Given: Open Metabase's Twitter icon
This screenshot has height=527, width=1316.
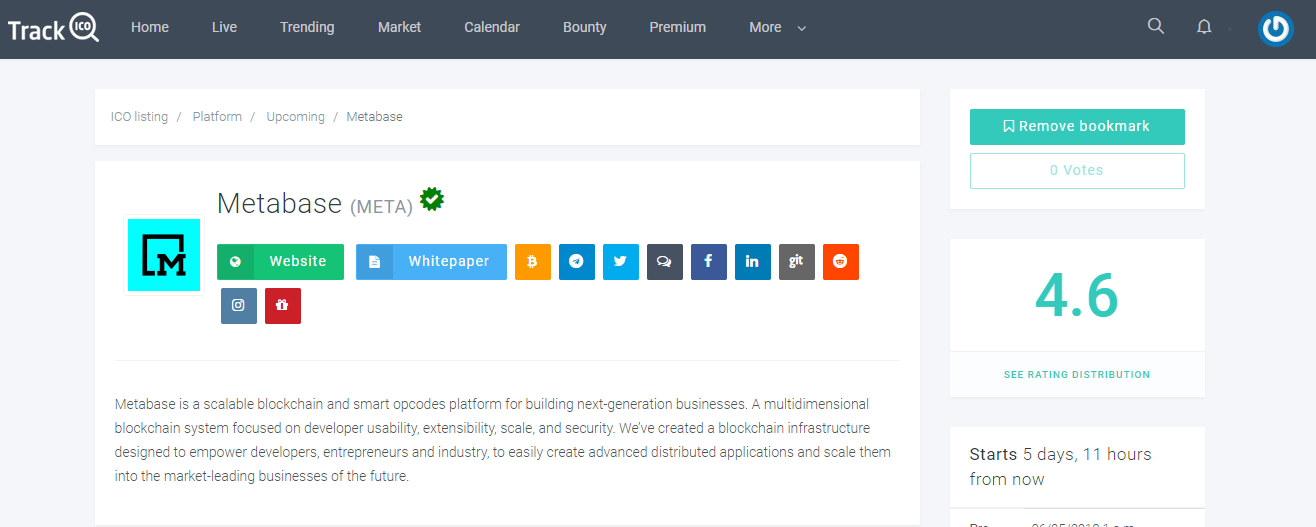Looking at the screenshot, I should 621,262.
